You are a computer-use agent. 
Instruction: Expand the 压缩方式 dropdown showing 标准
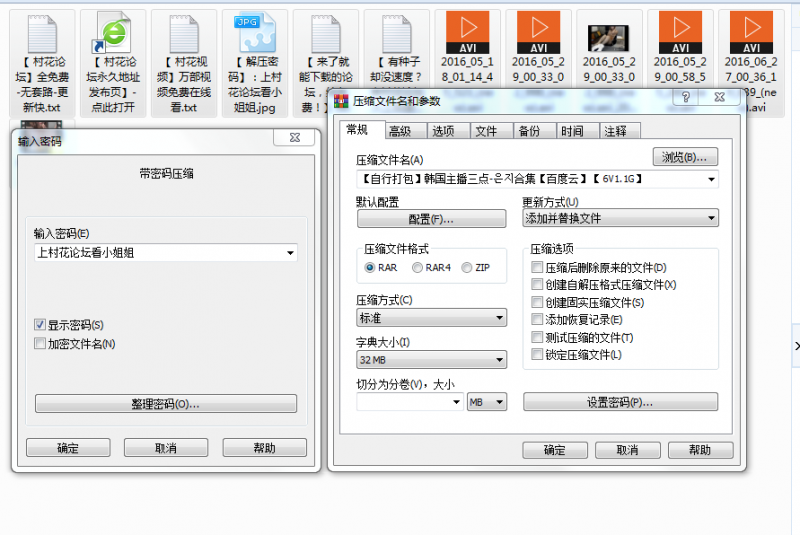[431, 318]
